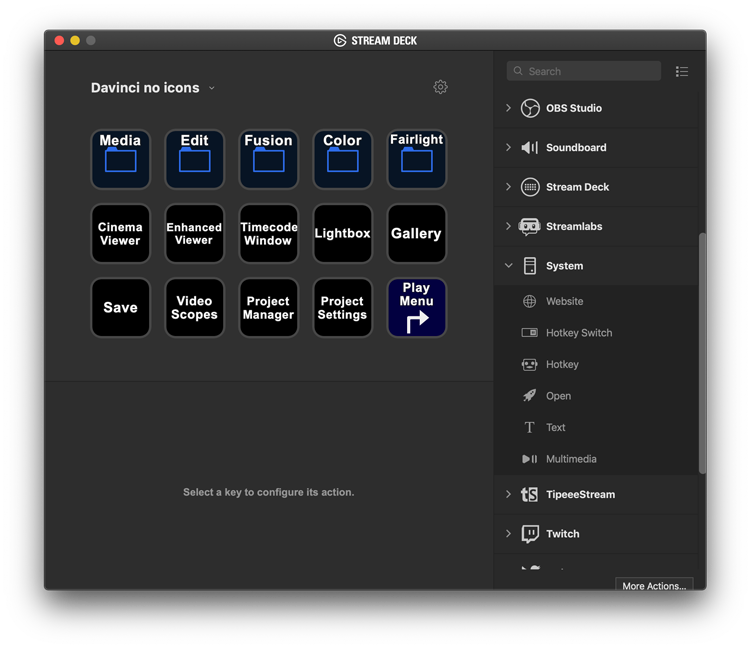Open the Edit folder key
This screenshot has height=648, width=750.
tap(194, 159)
